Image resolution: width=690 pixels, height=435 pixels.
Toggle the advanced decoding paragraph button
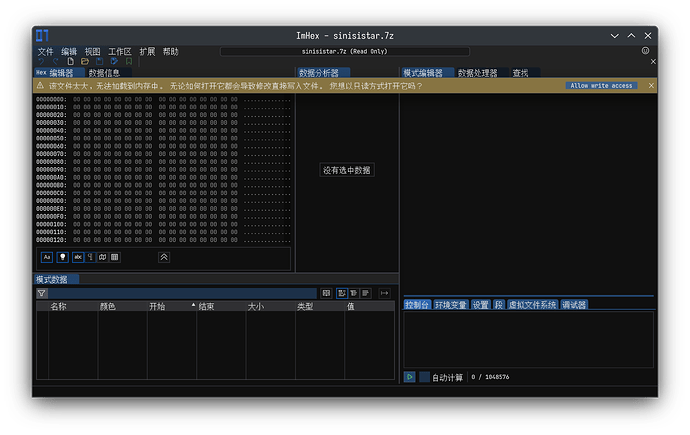[x=90, y=257]
